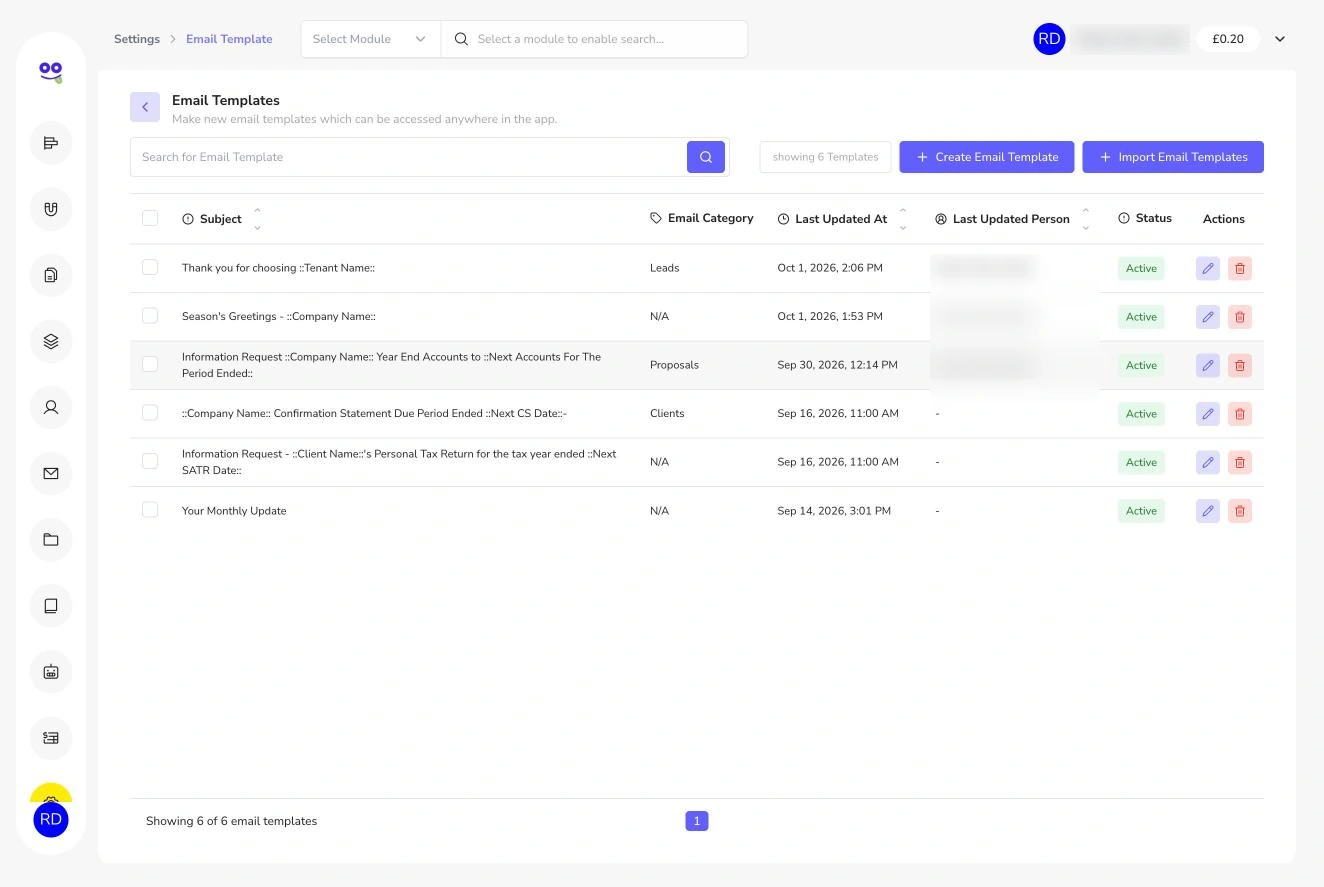
Task: Check the Your Monthly Update row checkbox
Action: coord(150,509)
